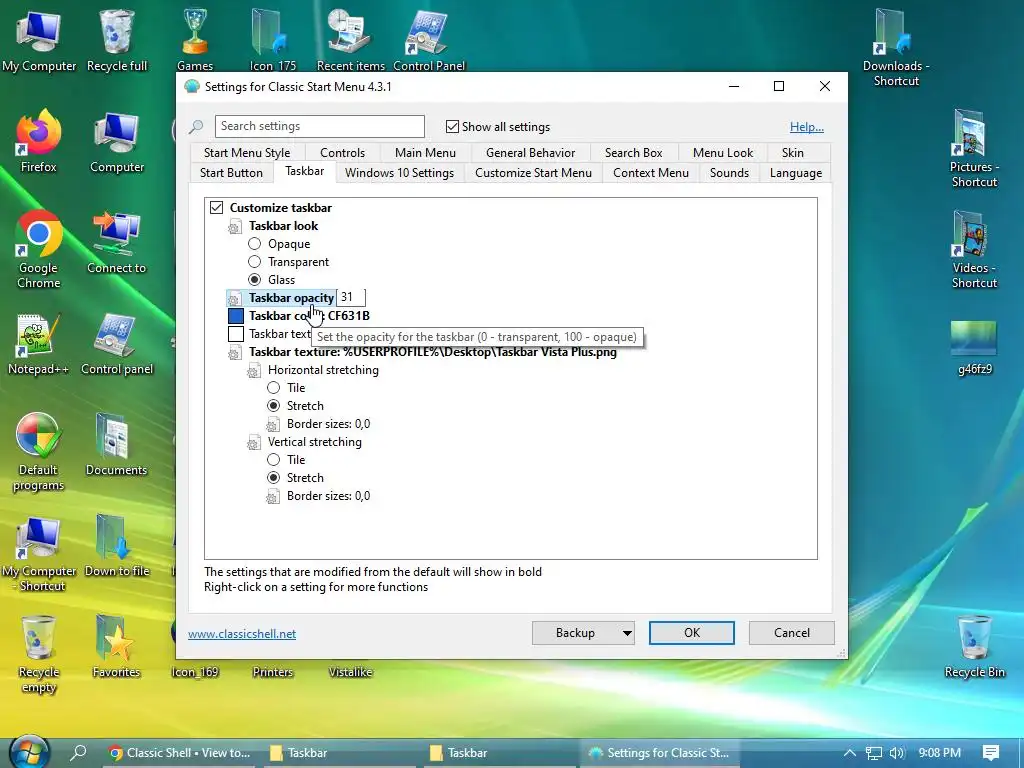Select the Recycle empty desktop icon
The height and width of the screenshot is (768, 1024).
[x=39, y=654]
